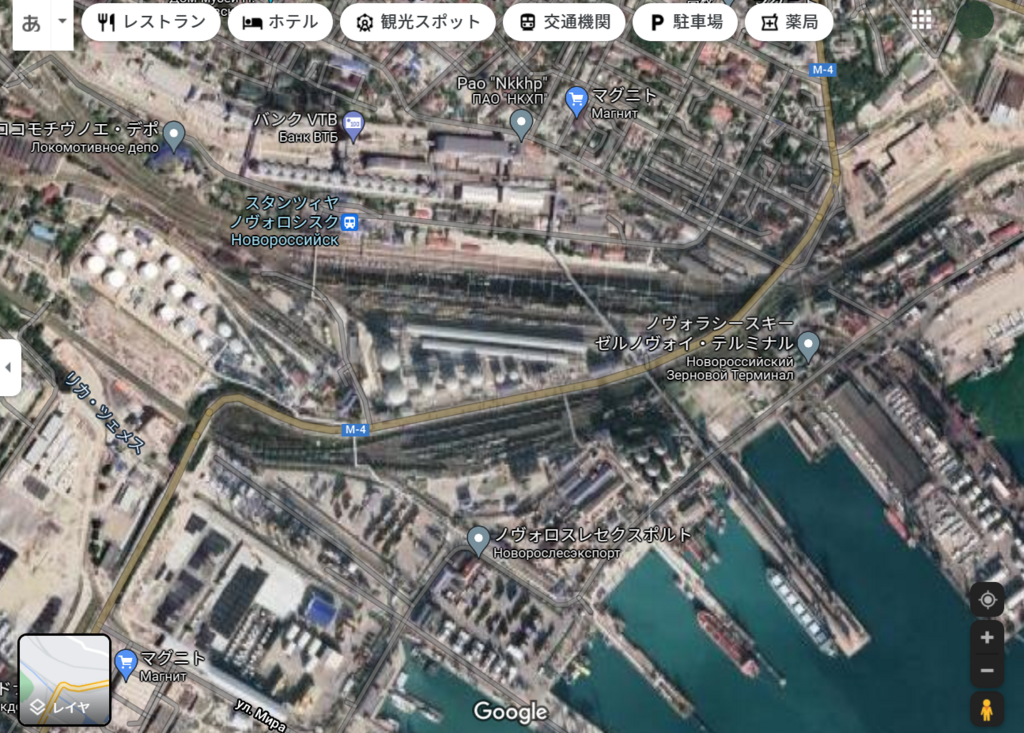
Task: Click the 薬局 filter button
Action: (x=788, y=22)
